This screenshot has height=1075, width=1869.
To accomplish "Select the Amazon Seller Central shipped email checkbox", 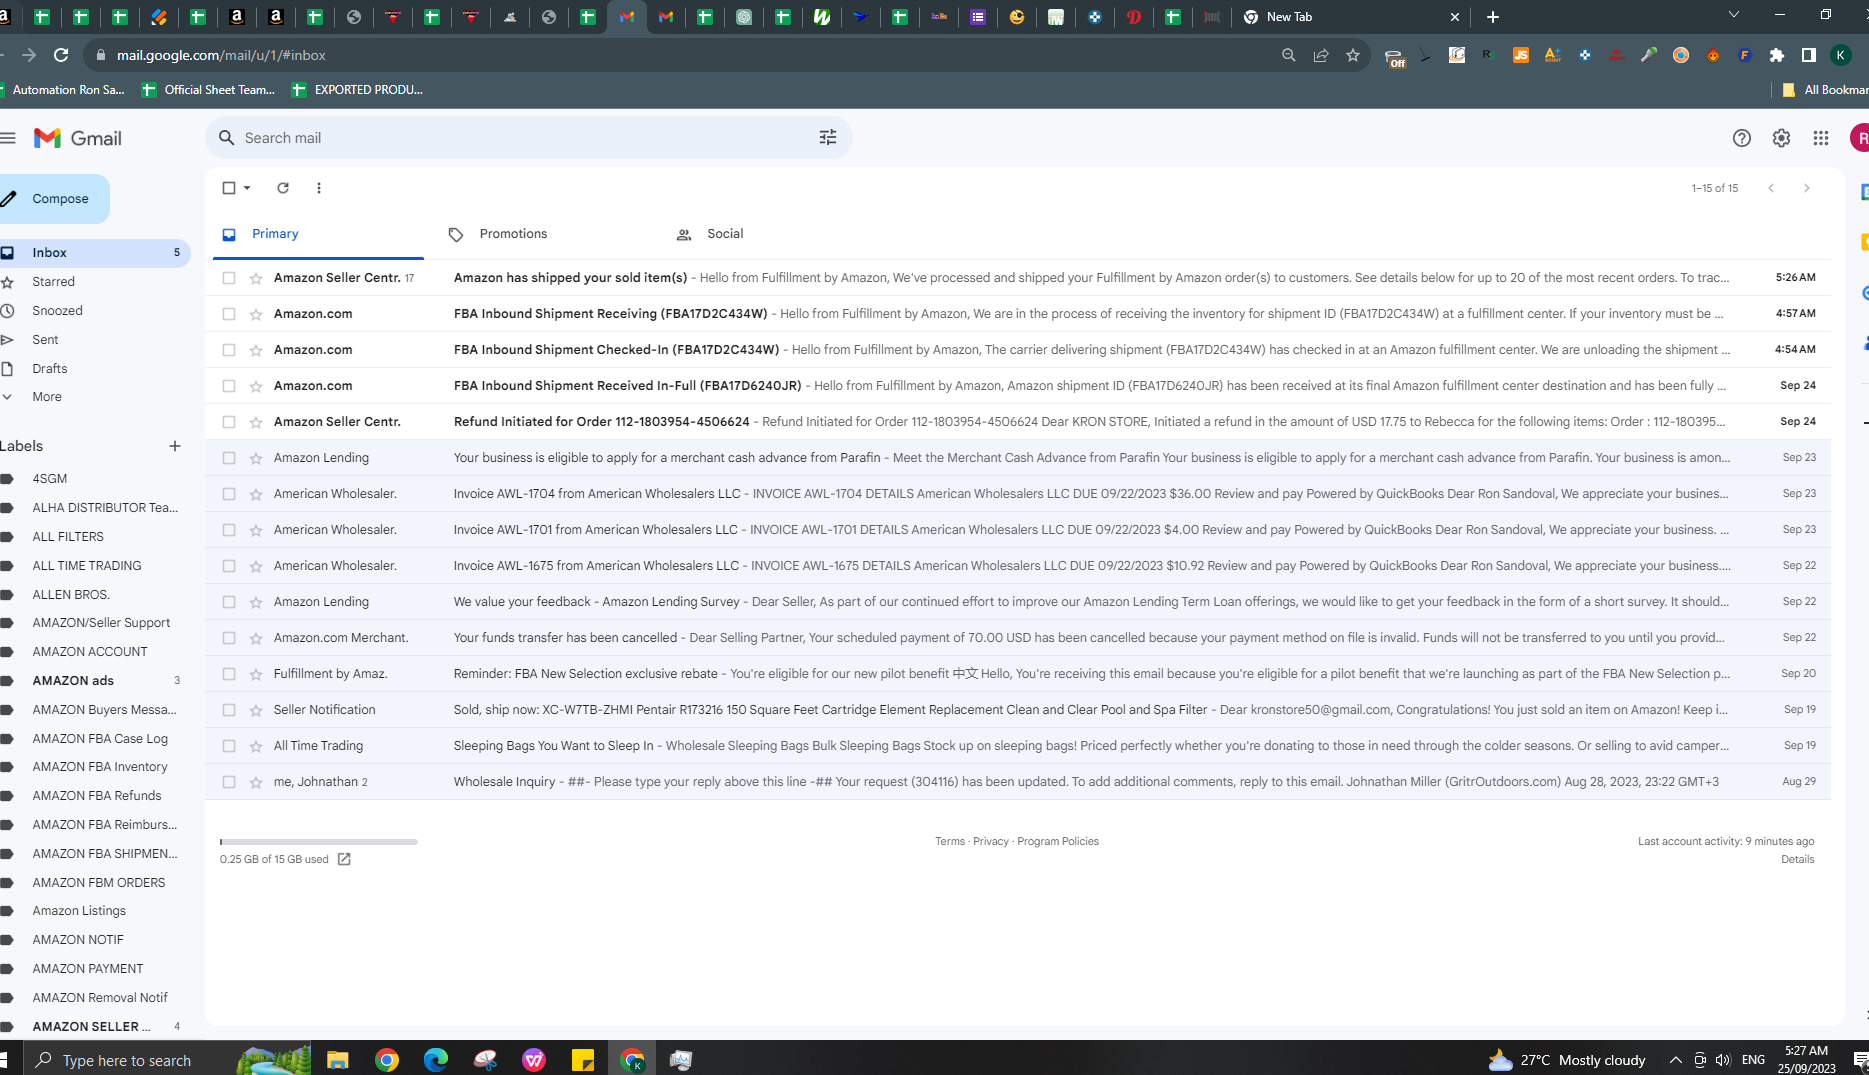I will pyautogui.click(x=229, y=278).
